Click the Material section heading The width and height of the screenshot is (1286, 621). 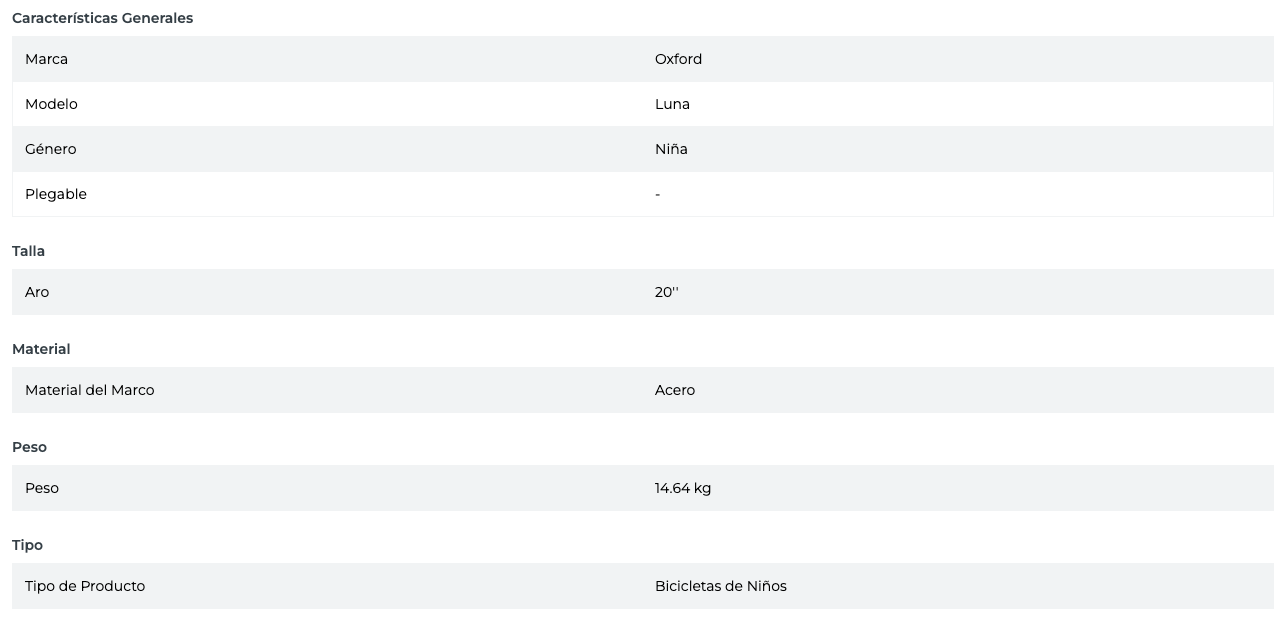[41, 349]
